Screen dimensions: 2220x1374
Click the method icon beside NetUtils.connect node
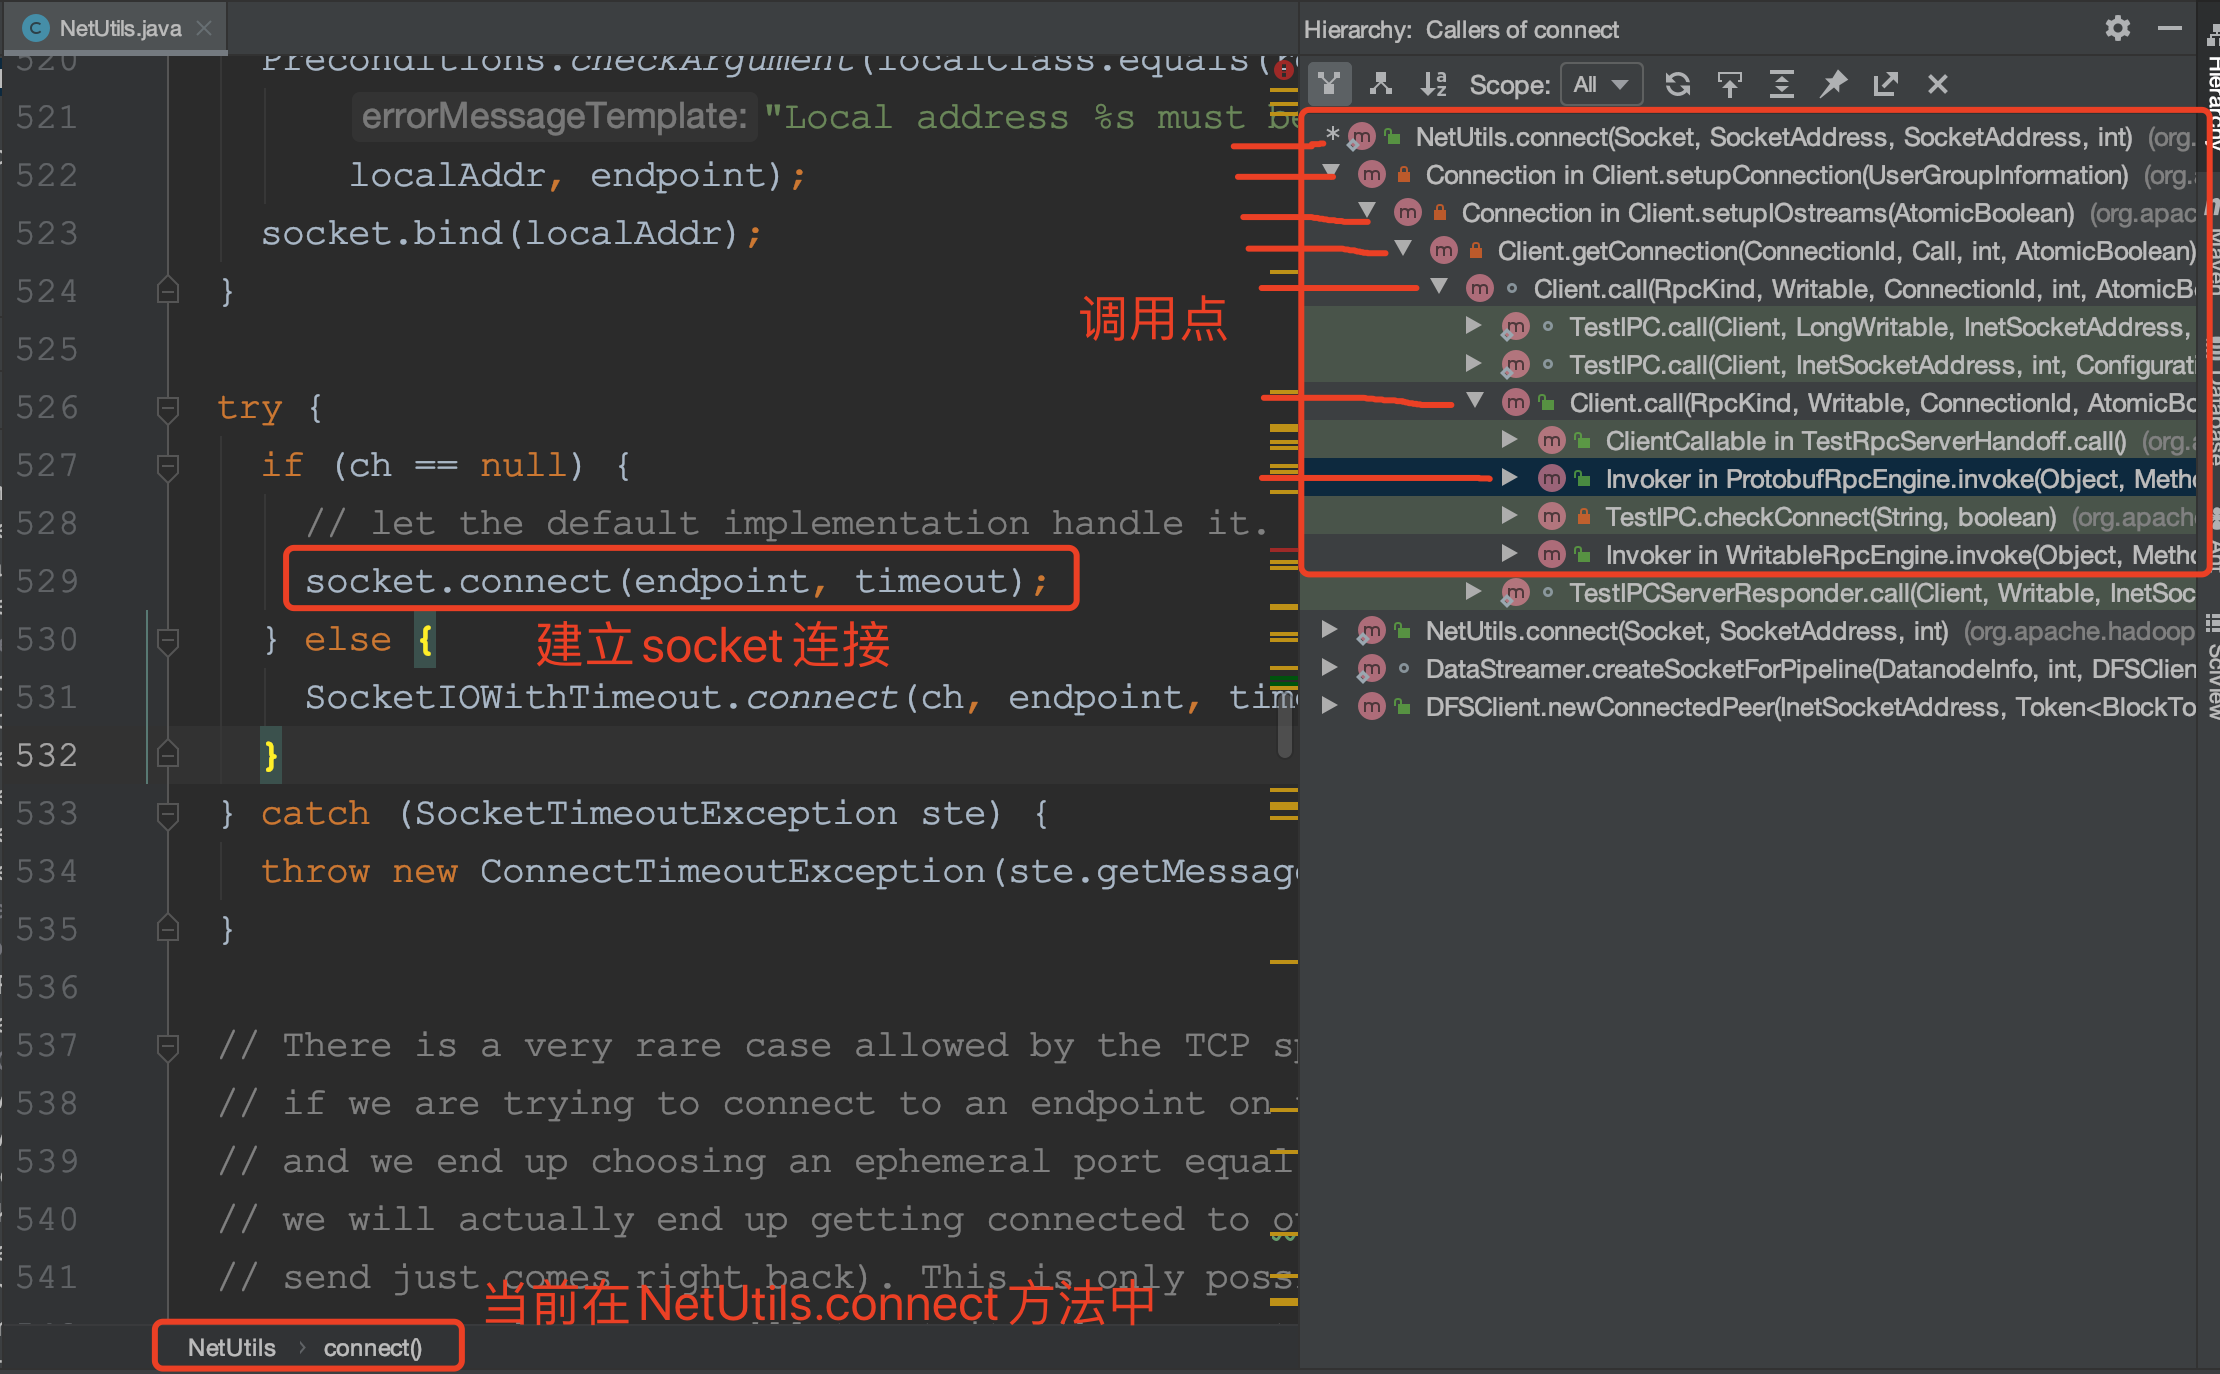1360,137
